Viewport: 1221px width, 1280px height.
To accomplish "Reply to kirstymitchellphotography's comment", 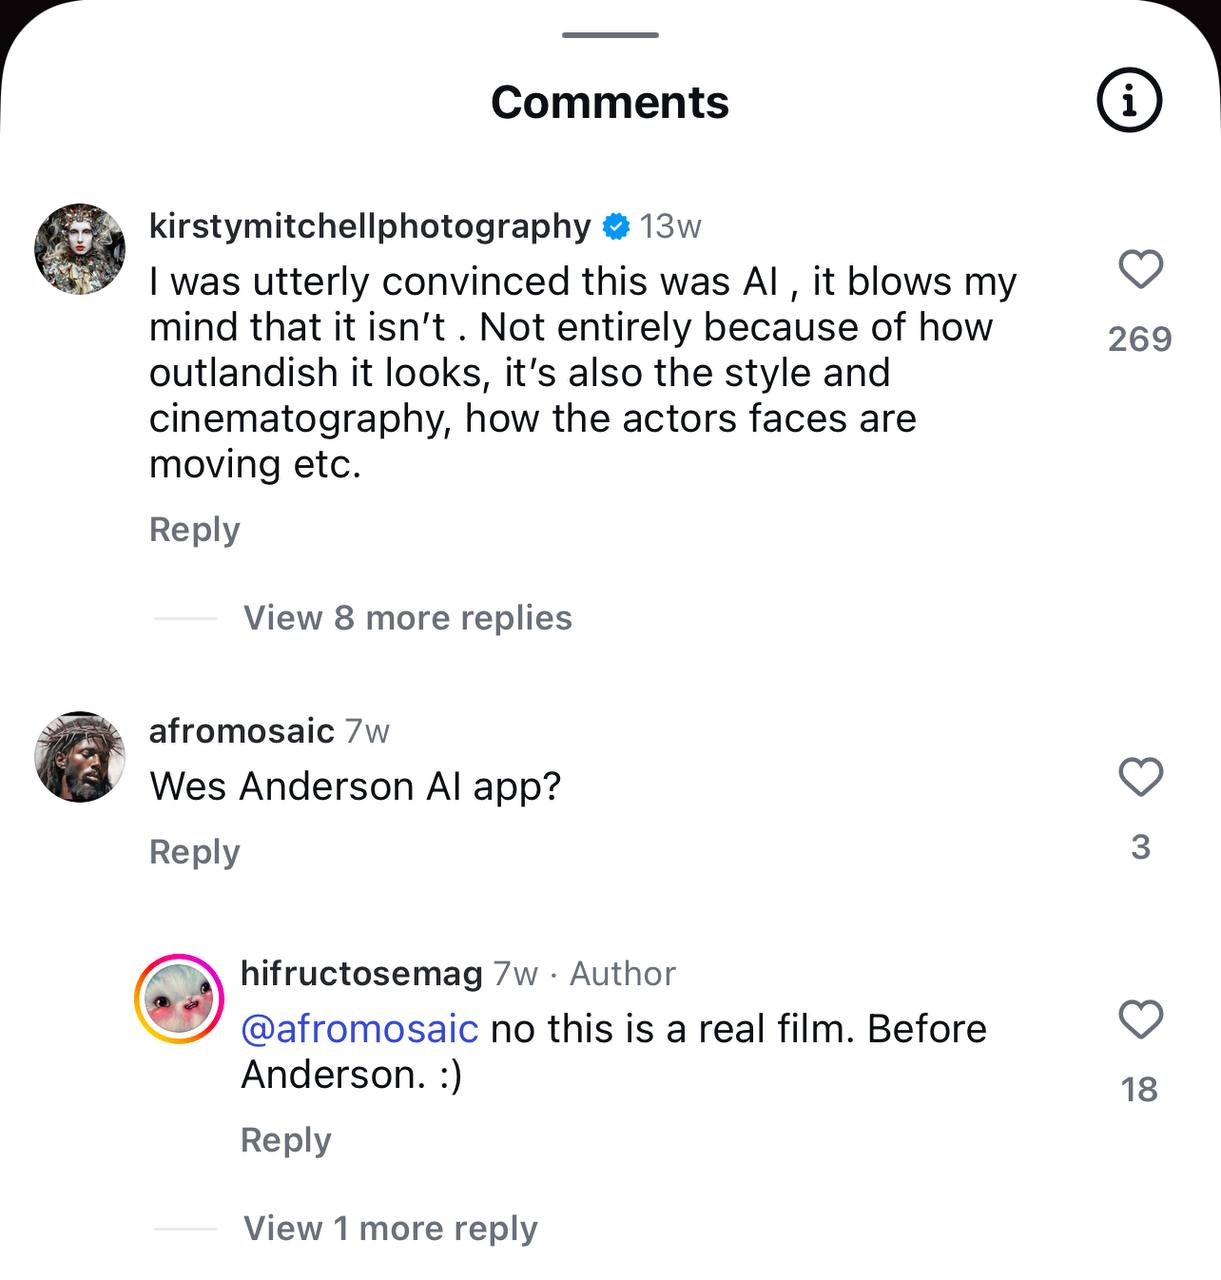I will click(195, 529).
